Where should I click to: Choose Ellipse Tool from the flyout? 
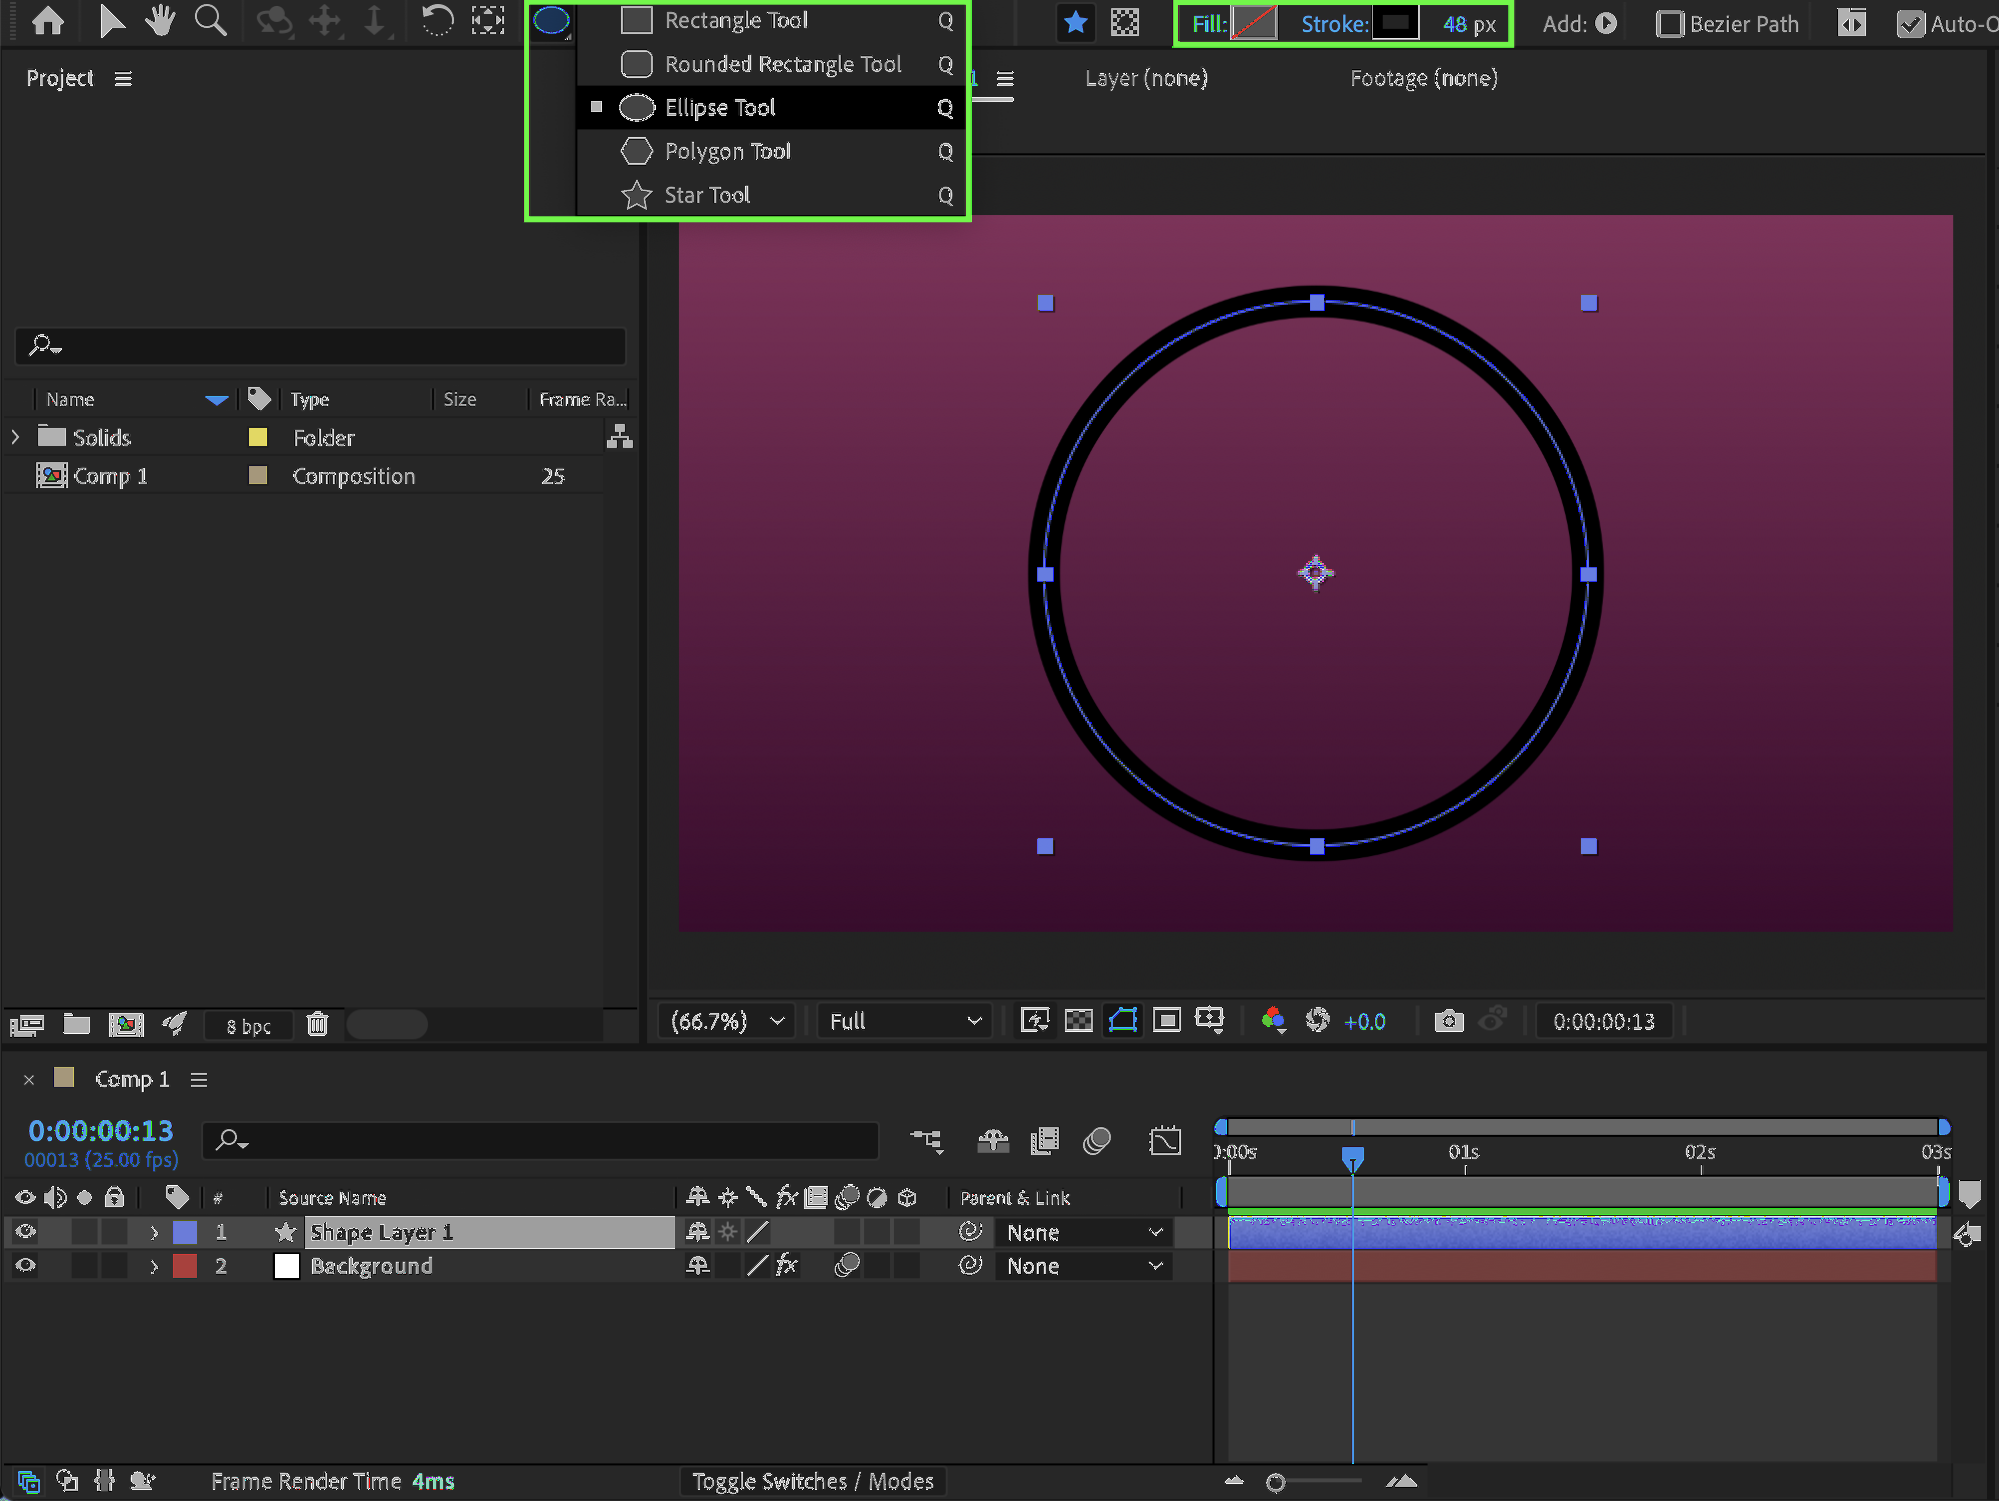click(771, 107)
